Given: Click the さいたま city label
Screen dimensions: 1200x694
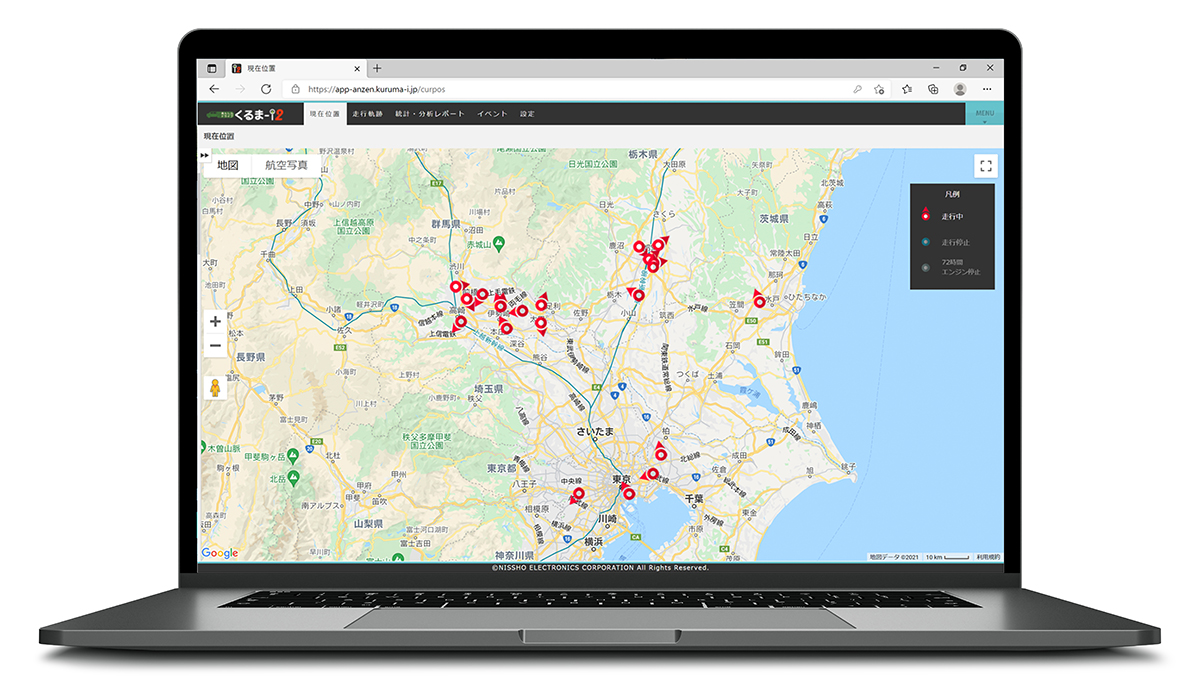Looking at the screenshot, I should click(597, 432).
